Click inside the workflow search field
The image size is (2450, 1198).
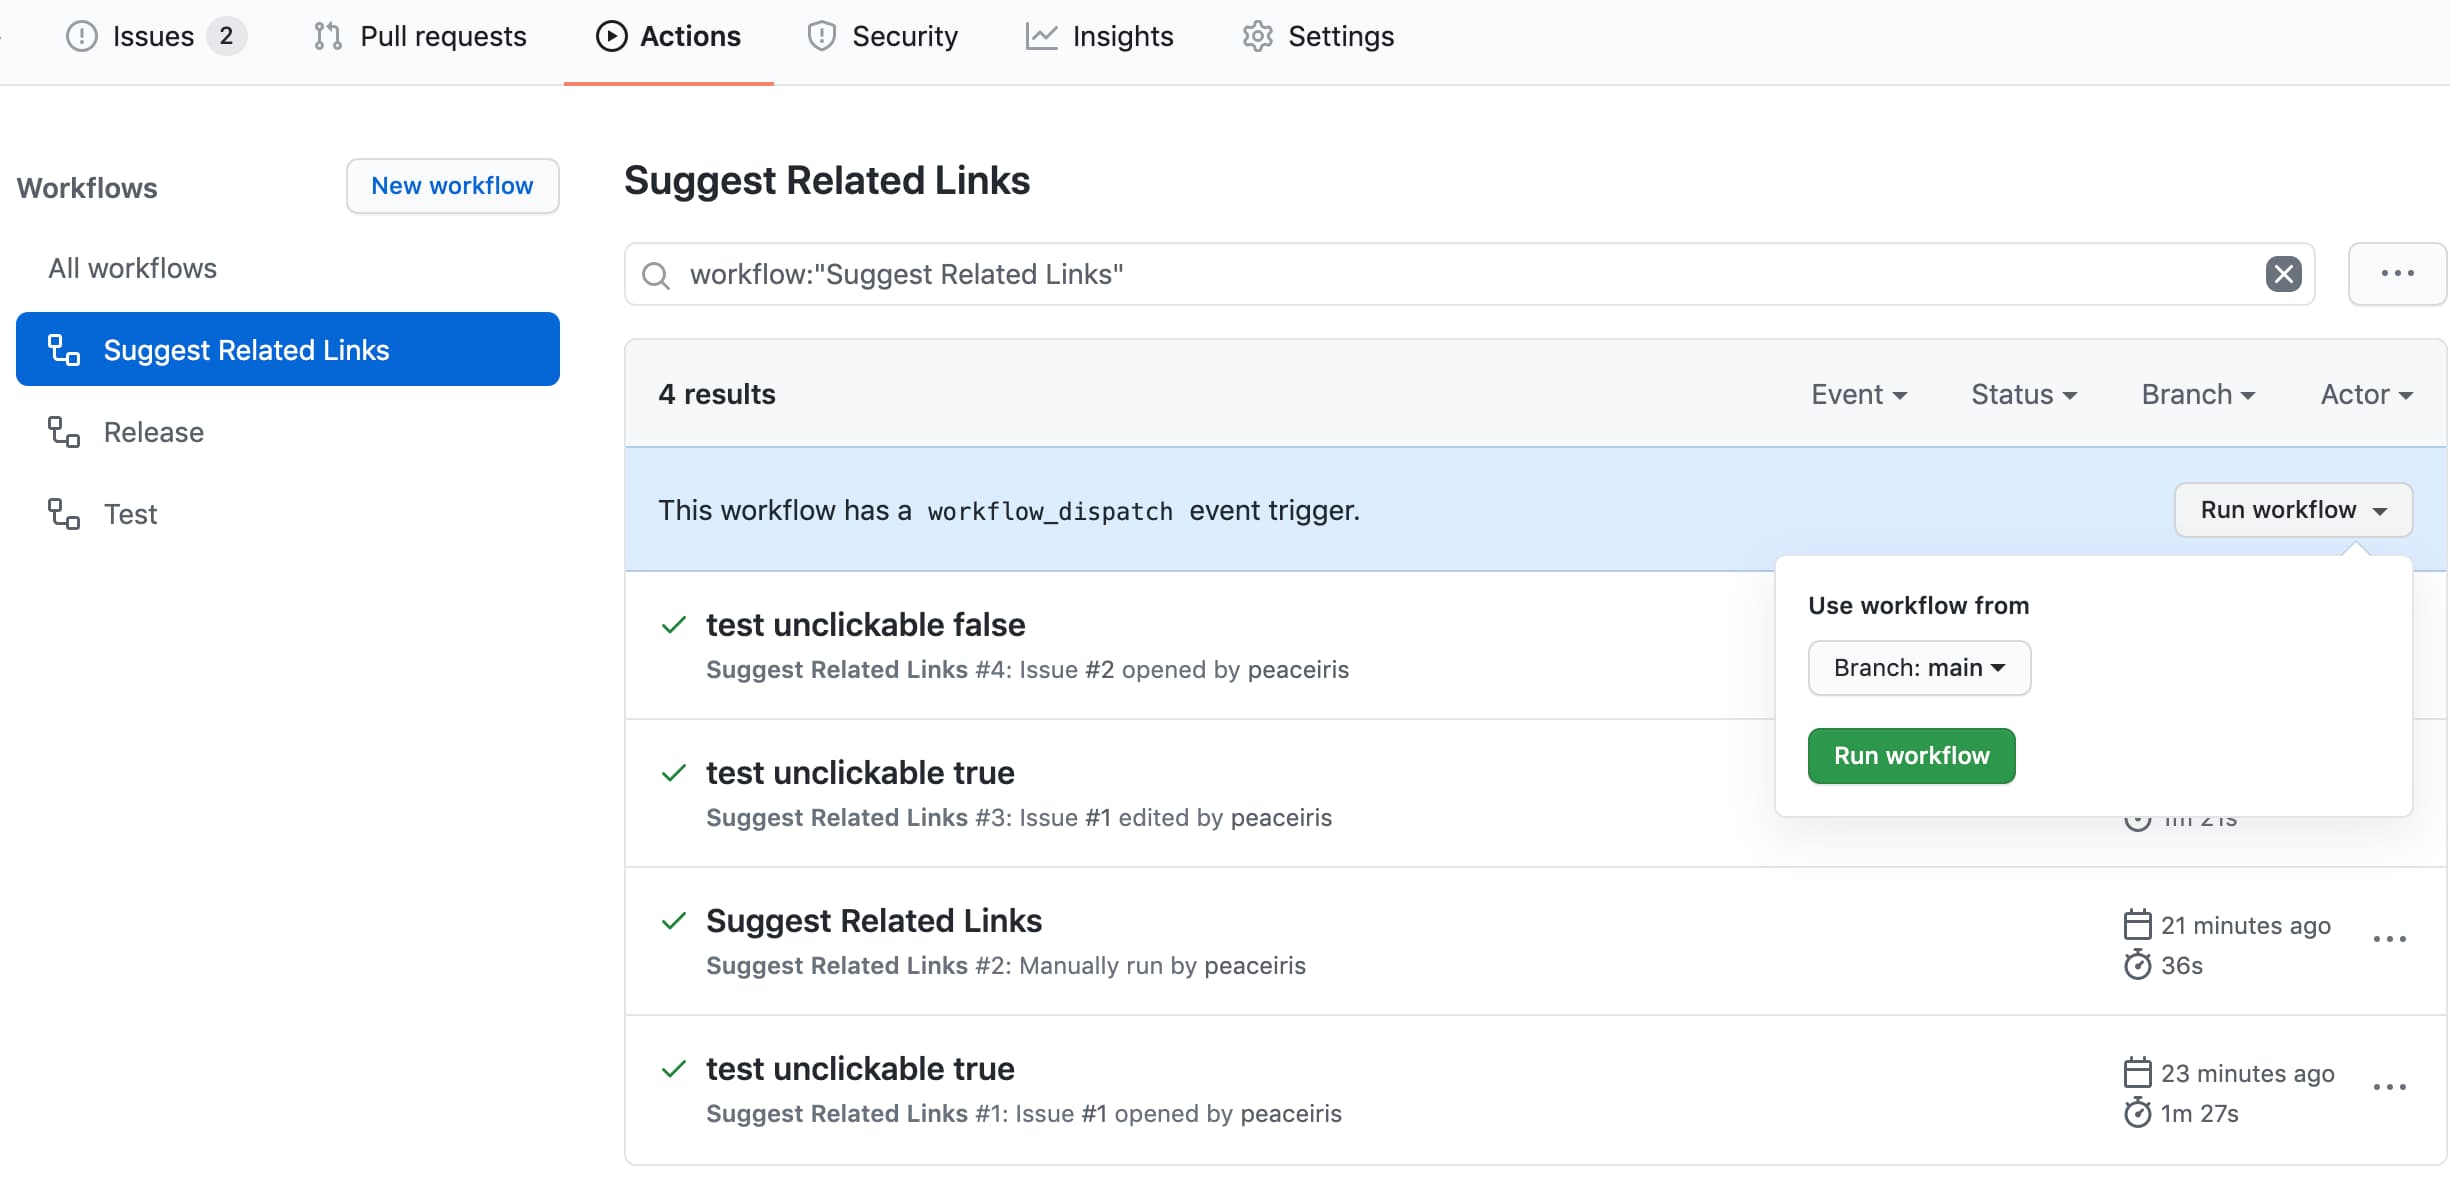(1400, 274)
